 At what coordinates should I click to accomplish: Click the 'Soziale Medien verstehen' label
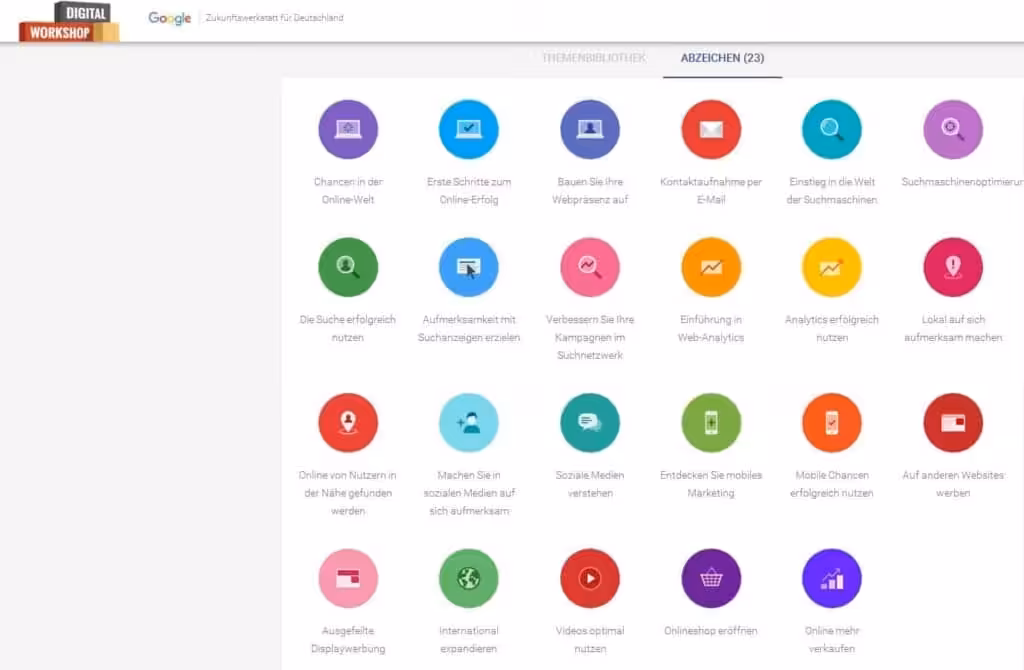[590, 484]
